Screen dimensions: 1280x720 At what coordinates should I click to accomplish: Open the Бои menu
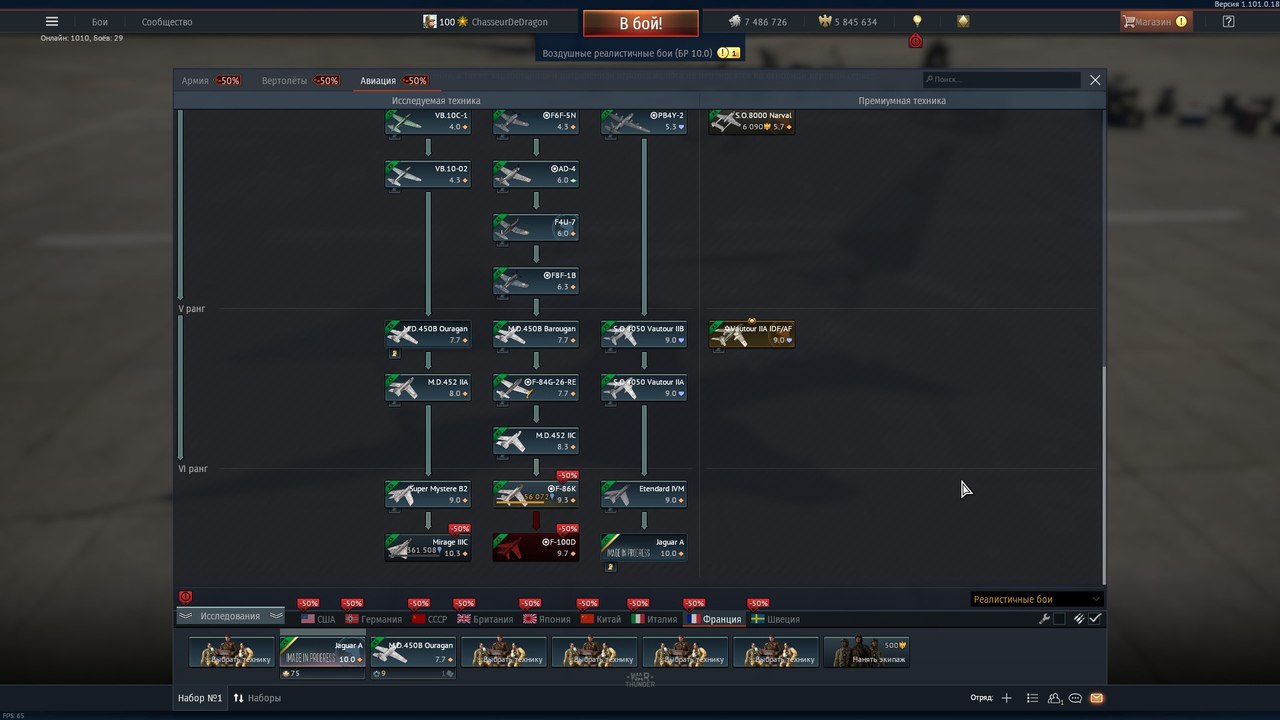pyautogui.click(x=100, y=22)
